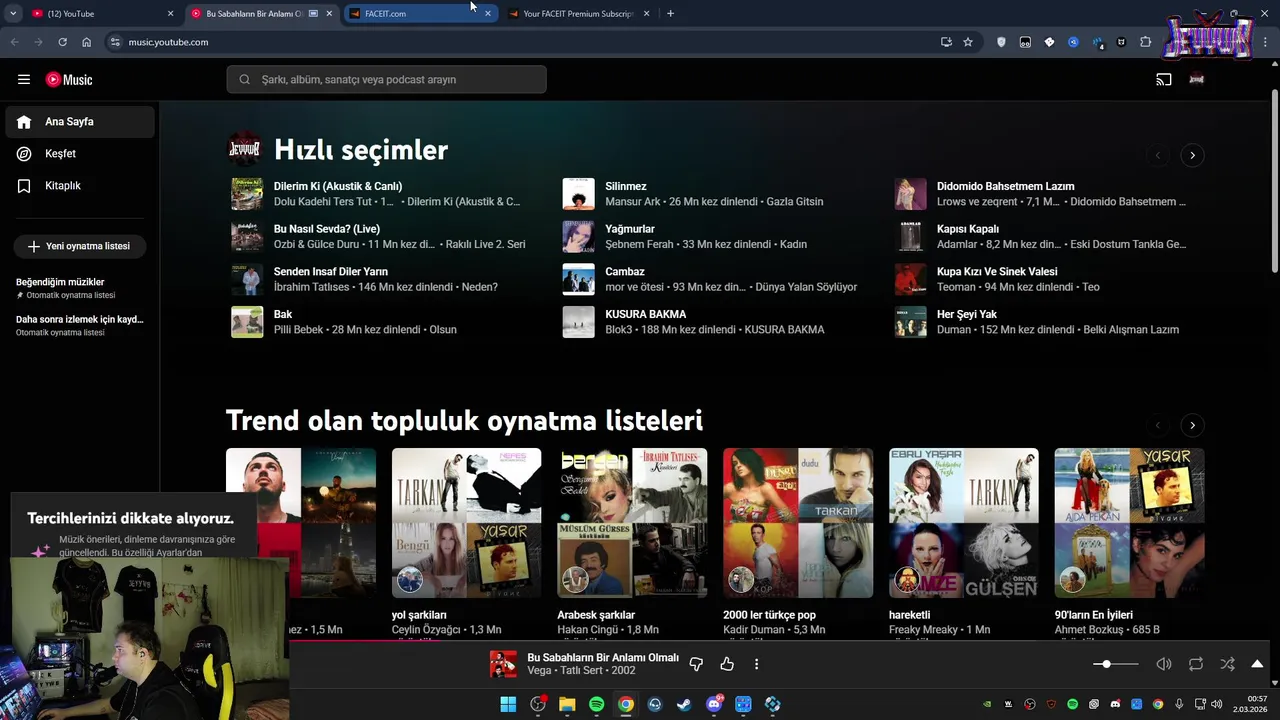Click the shield extension icon

1001,42
